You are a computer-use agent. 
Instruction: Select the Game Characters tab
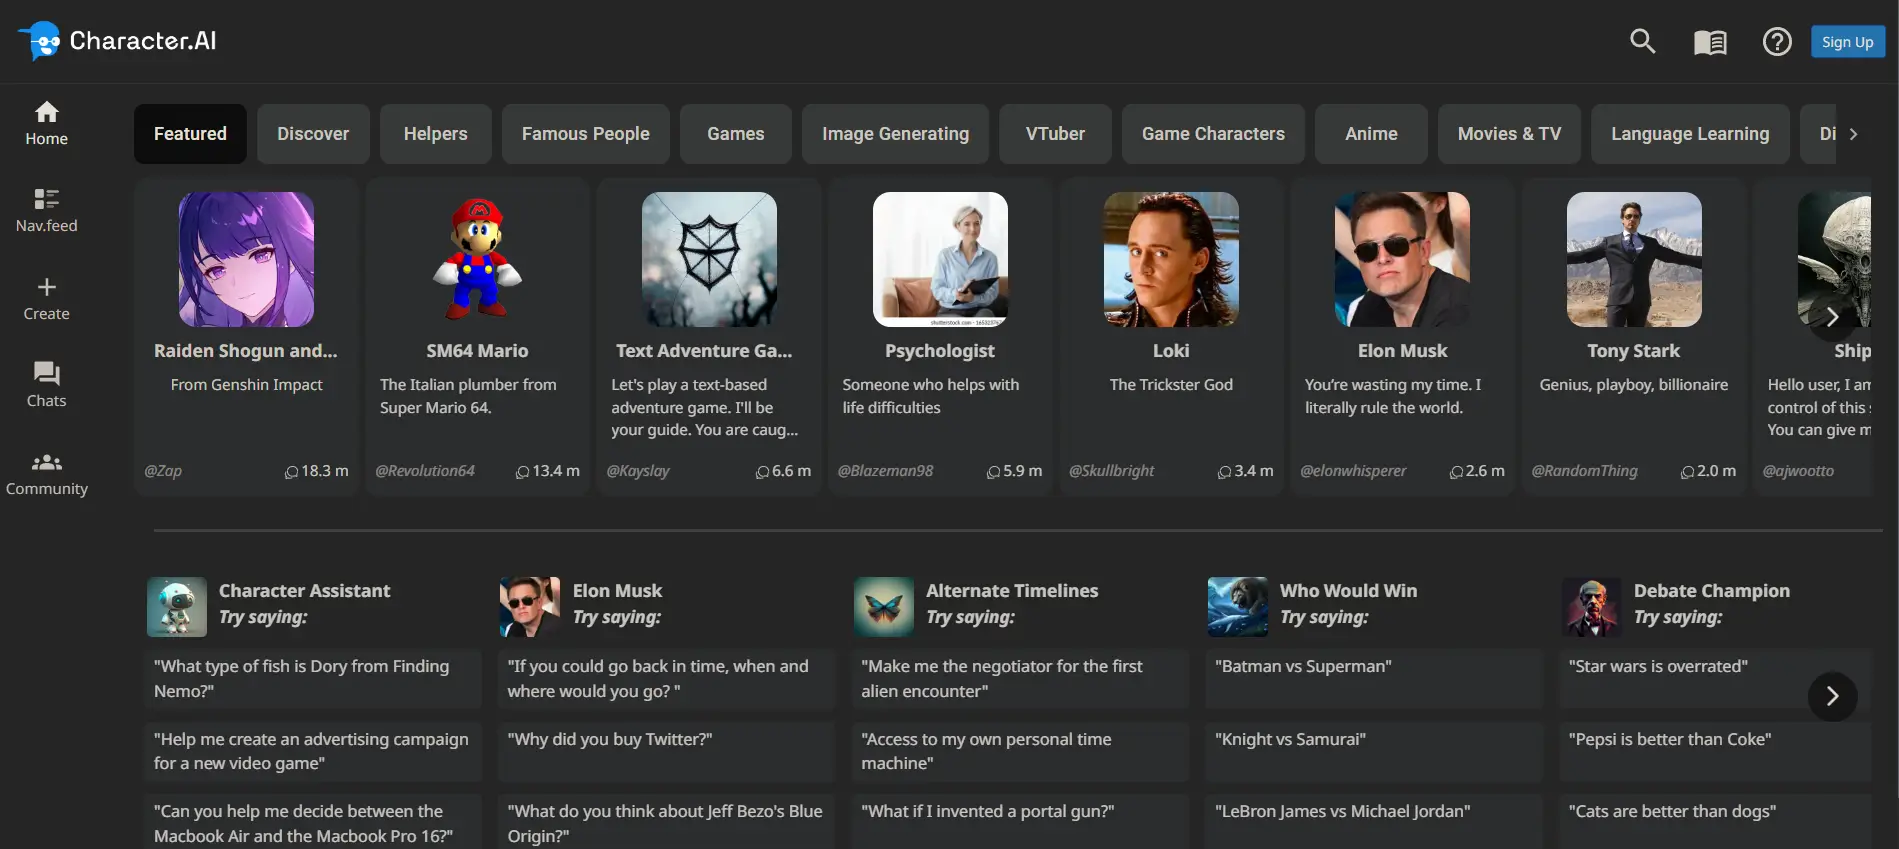pyautogui.click(x=1213, y=134)
